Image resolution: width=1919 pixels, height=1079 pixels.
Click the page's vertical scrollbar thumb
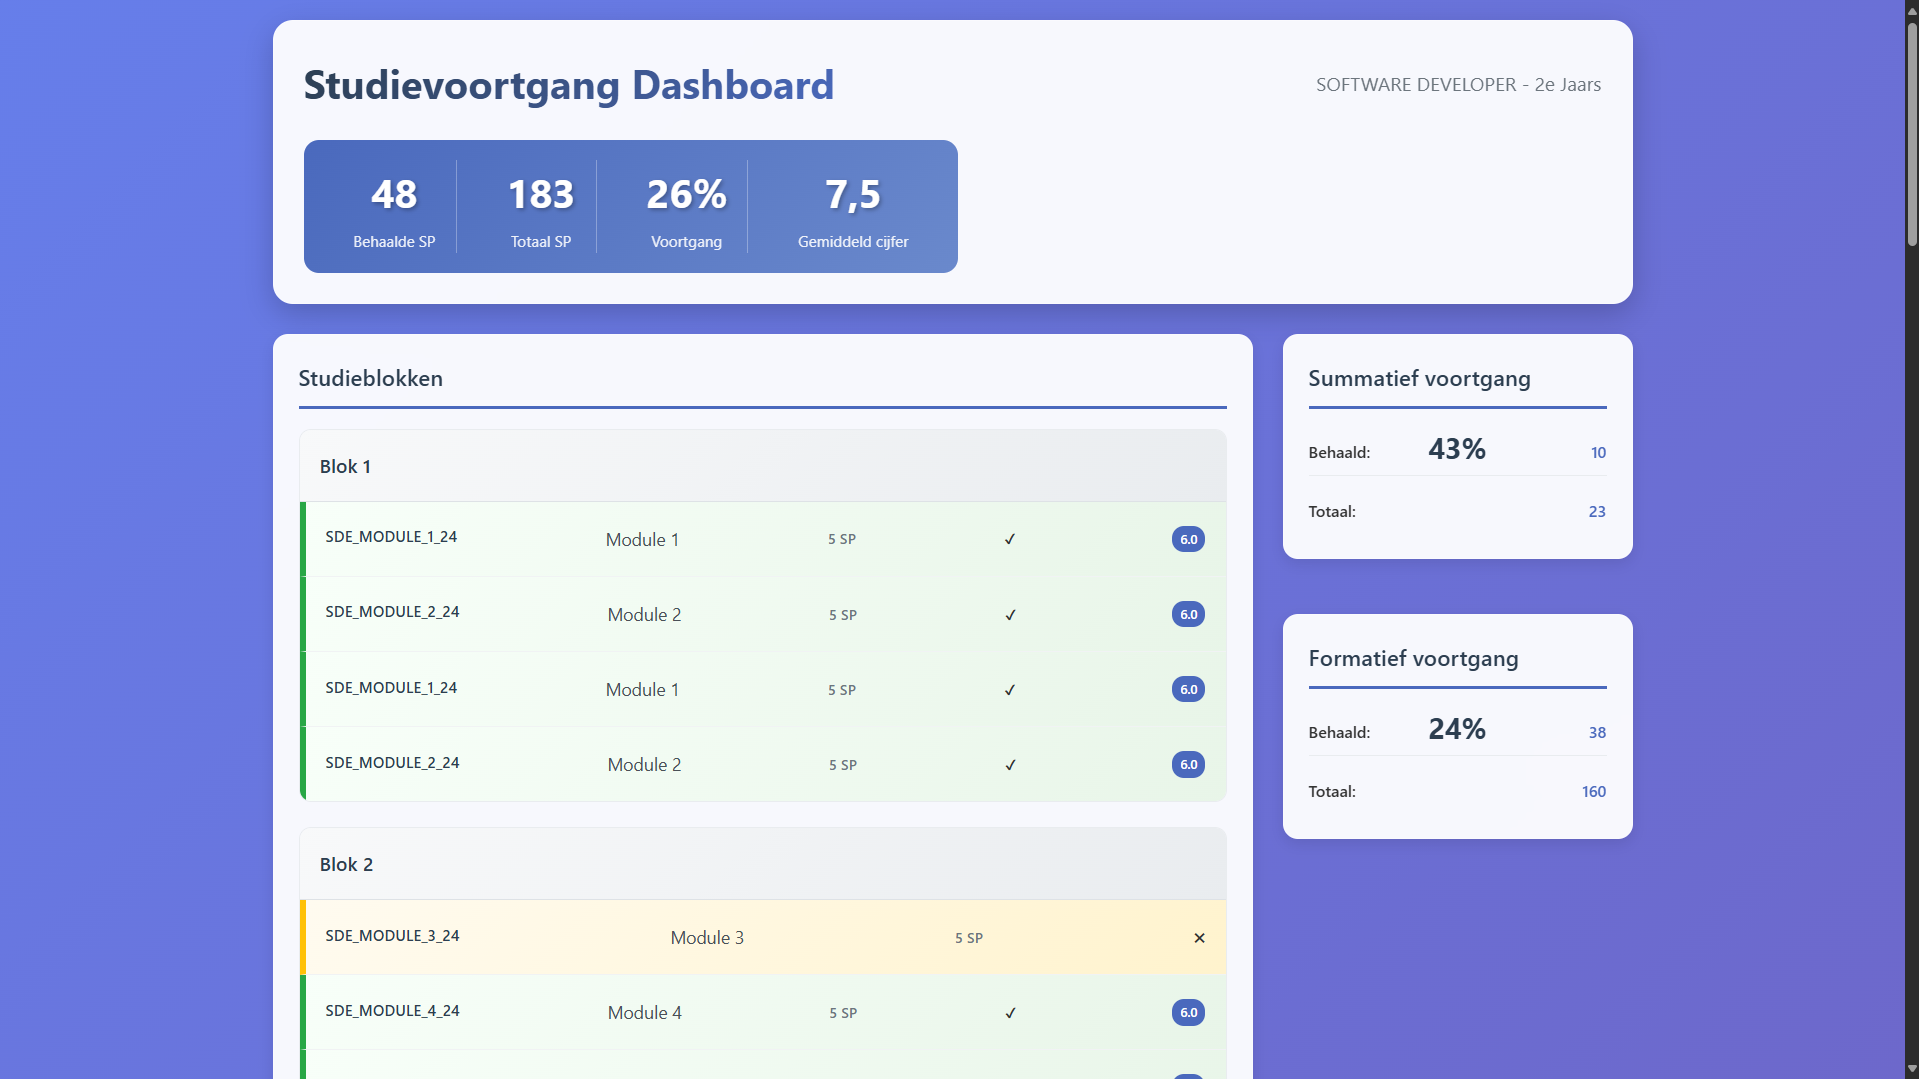[x=1912, y=132]
